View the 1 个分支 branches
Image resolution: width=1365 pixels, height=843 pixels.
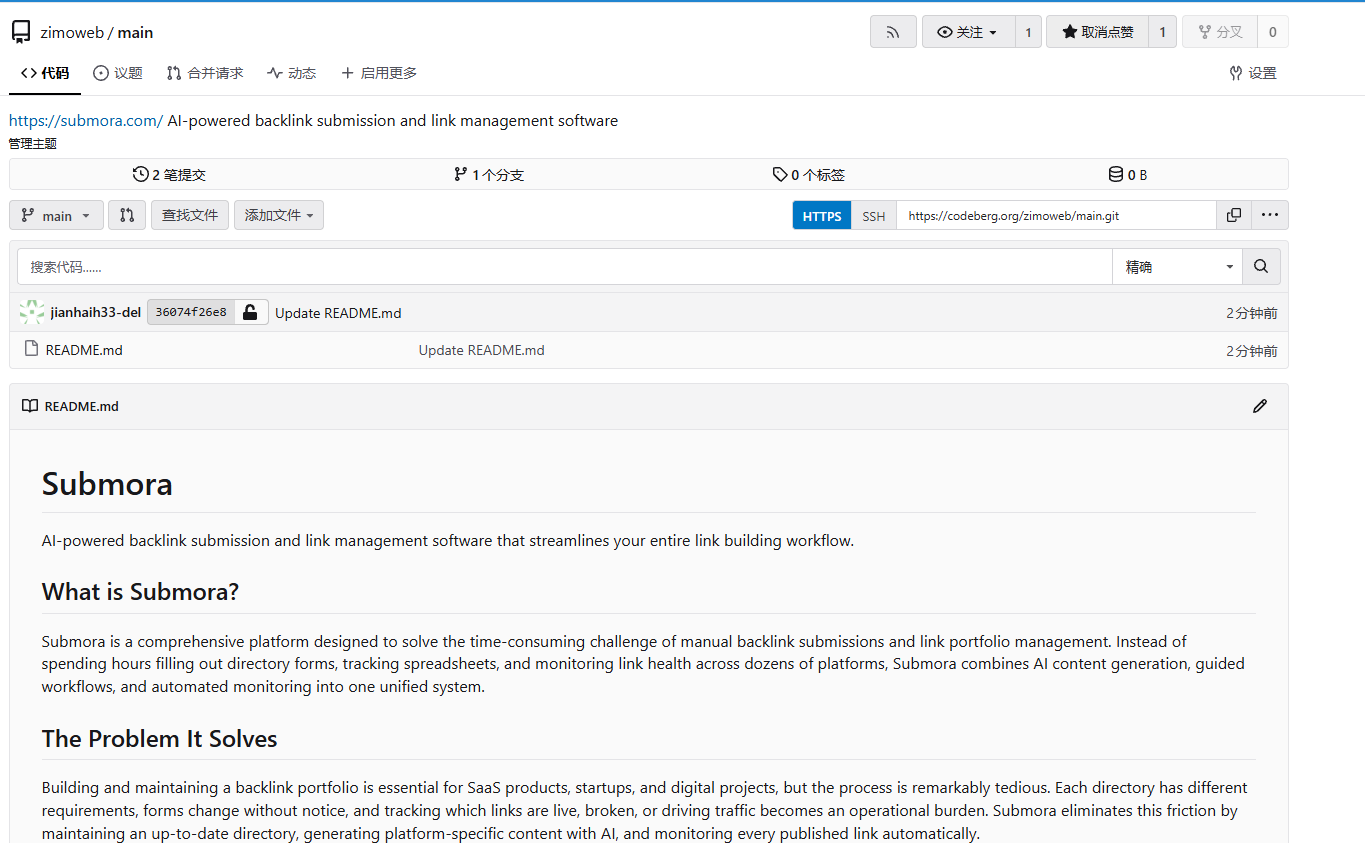tap(488, 174)
